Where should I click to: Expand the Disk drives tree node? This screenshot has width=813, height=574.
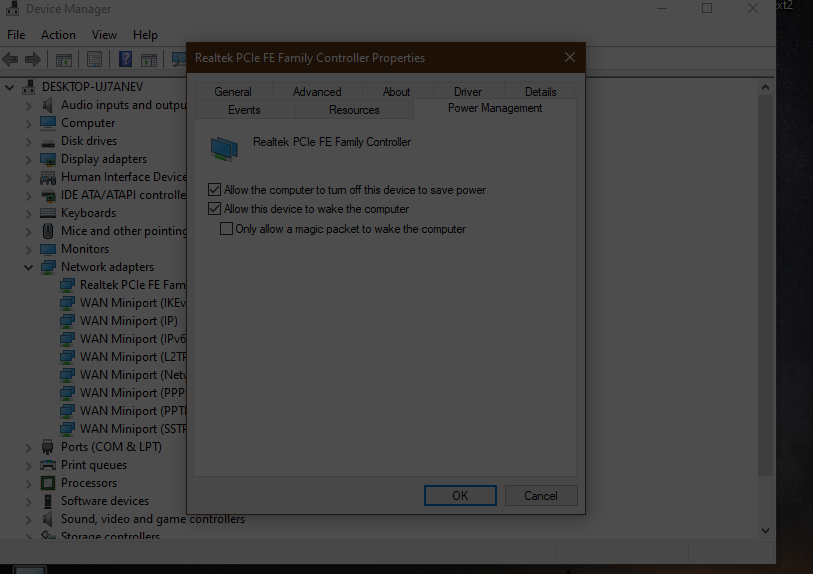(29, 142)
